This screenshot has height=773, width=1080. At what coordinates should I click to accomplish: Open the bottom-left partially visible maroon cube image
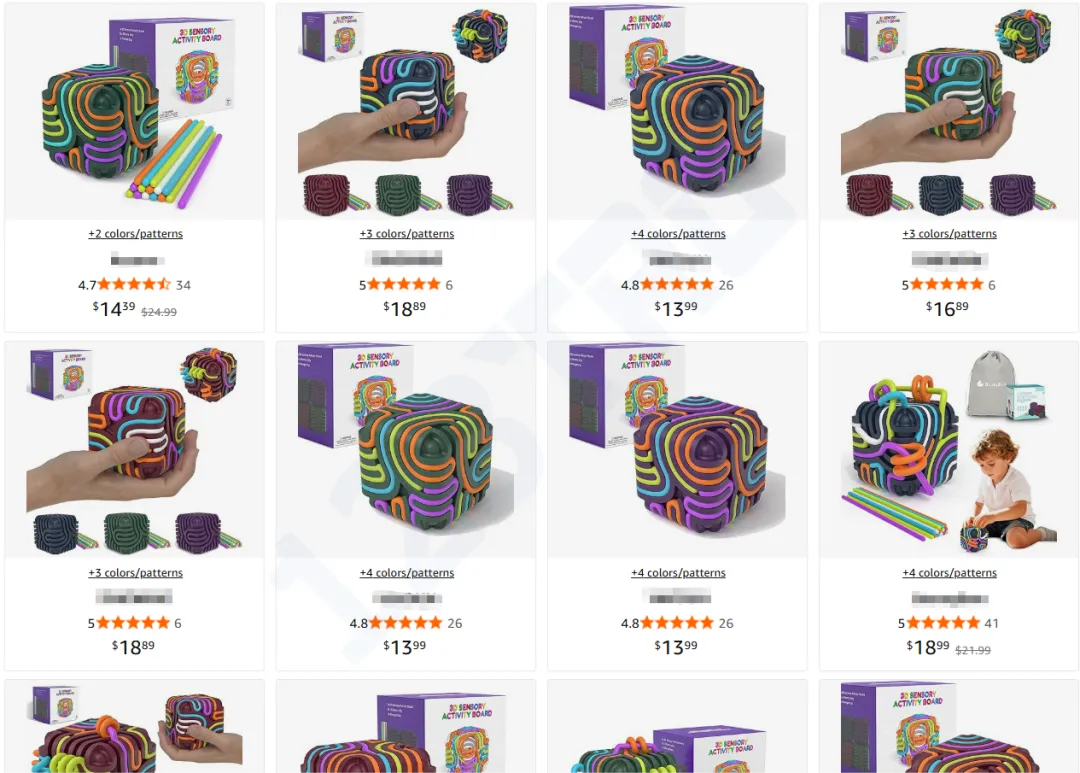pos(134,727)
